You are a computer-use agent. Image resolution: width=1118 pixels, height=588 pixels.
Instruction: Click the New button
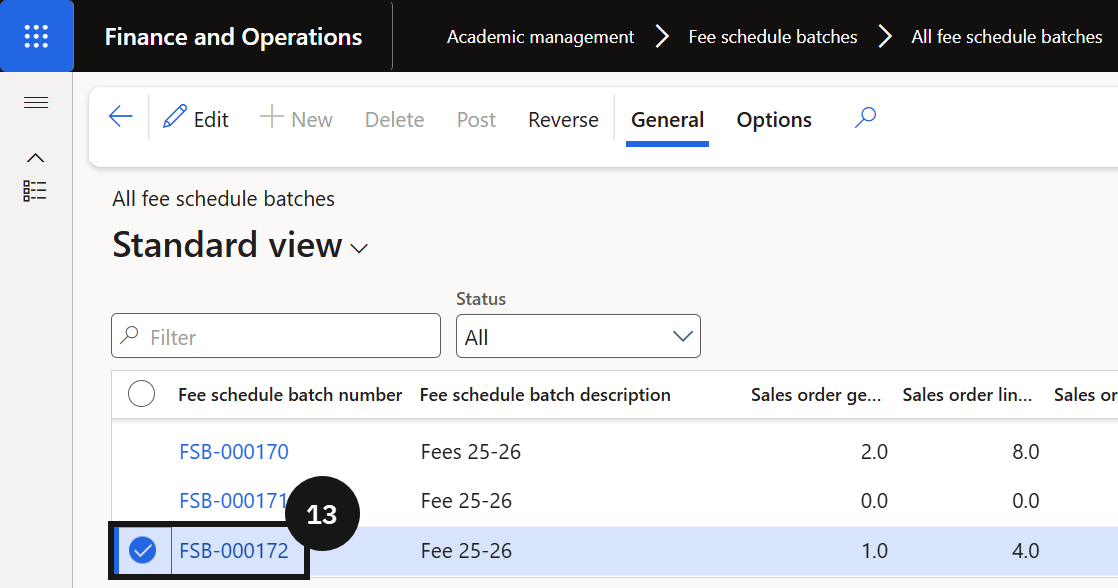[x=297, y=118]
